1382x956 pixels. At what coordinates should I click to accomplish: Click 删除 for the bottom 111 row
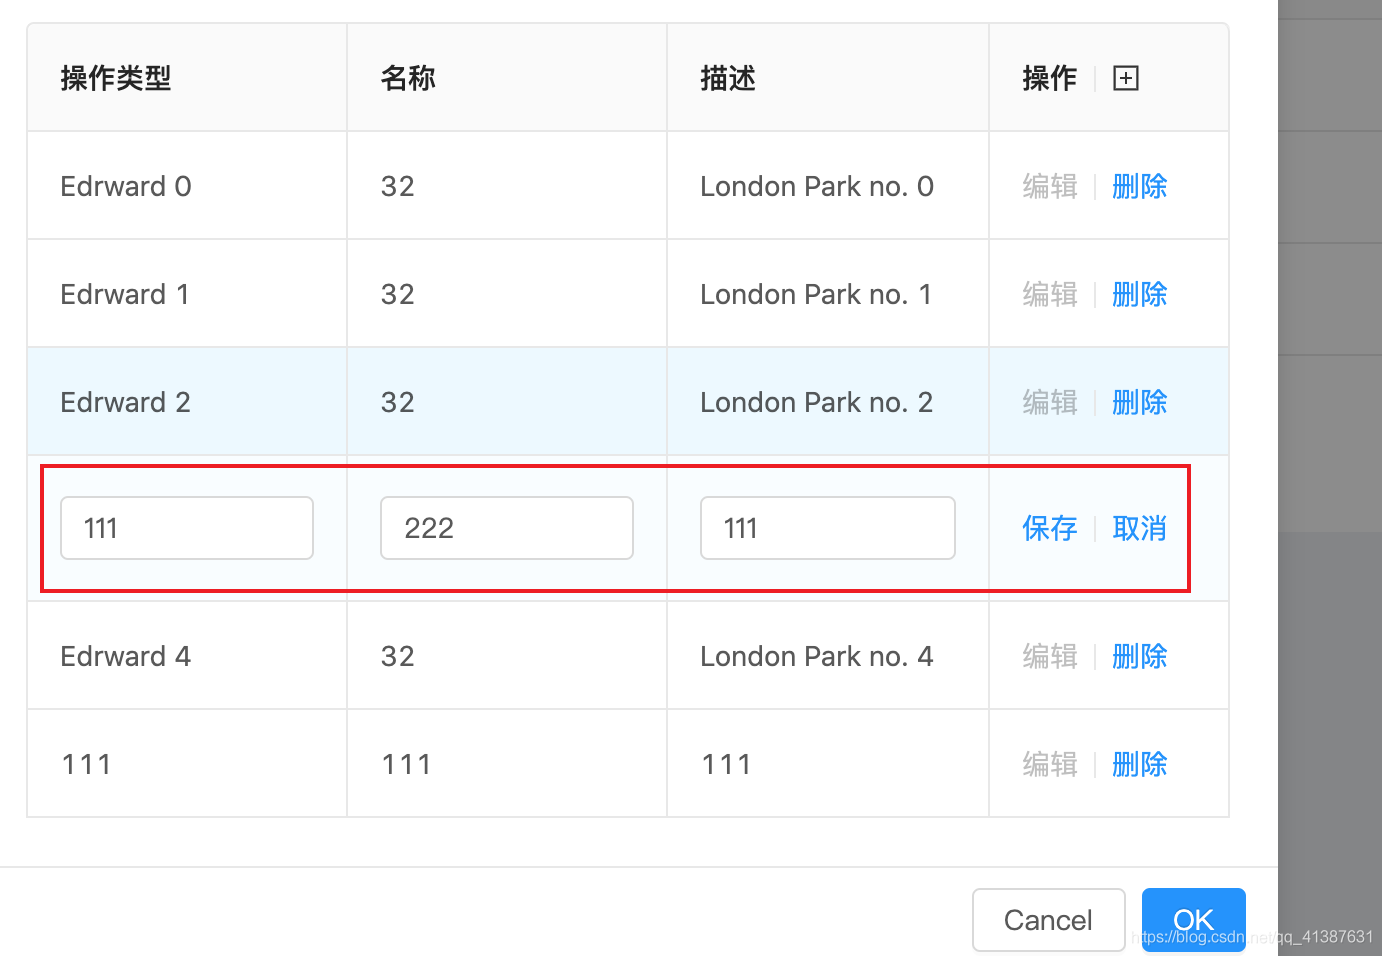click(x=1140, y=764)
